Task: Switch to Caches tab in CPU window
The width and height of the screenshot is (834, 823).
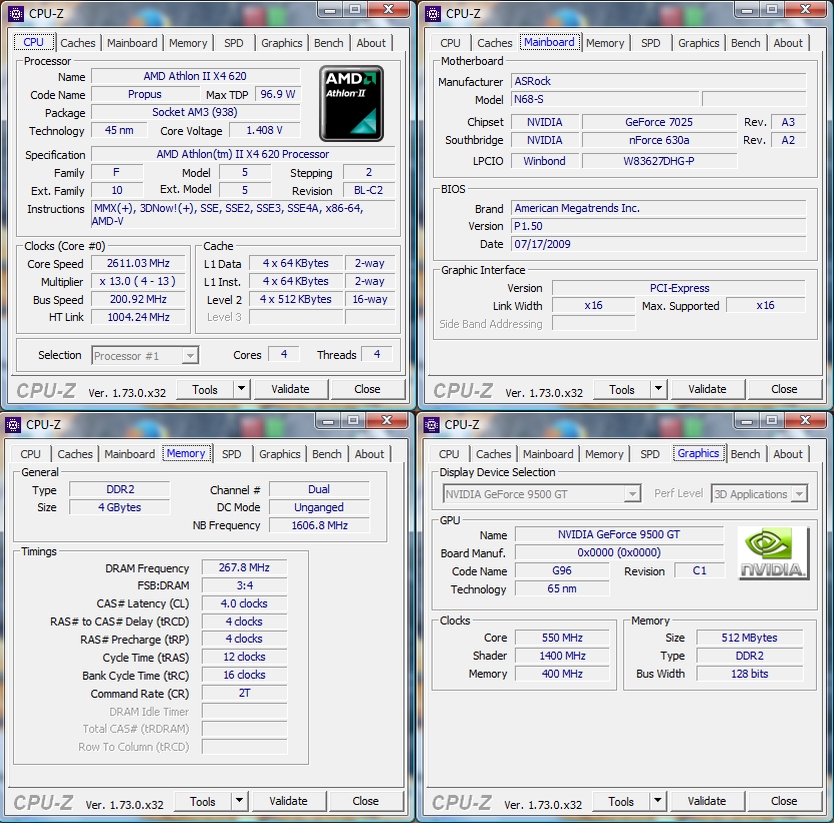Action: 78,43
